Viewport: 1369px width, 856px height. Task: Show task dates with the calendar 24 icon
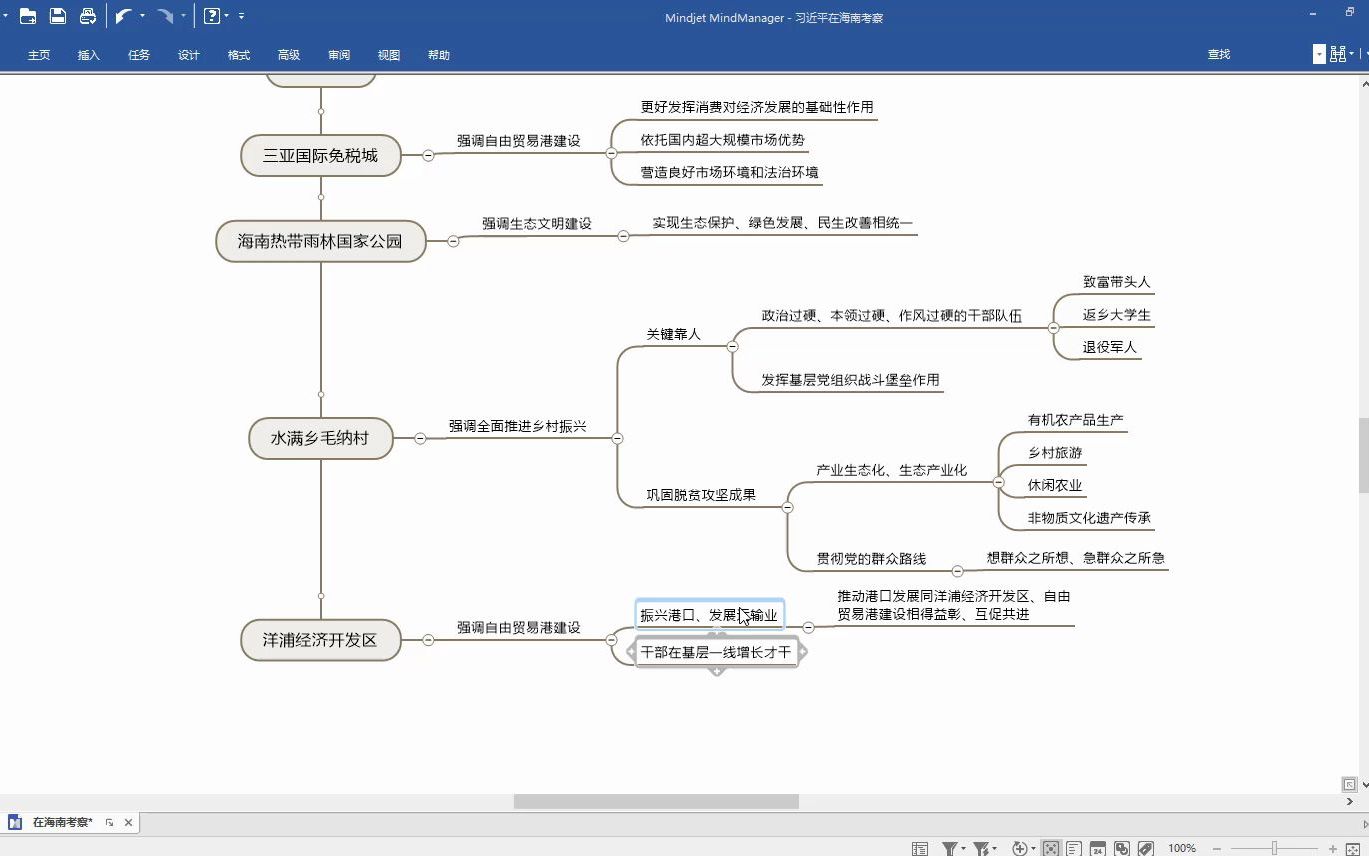(1098, 849)
